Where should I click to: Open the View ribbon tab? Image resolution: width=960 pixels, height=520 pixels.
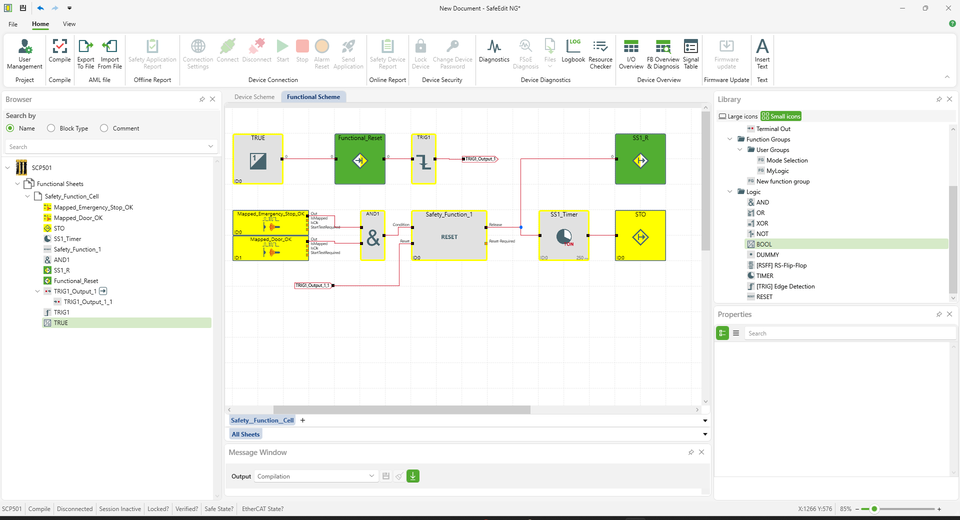(x=69, y=23)
